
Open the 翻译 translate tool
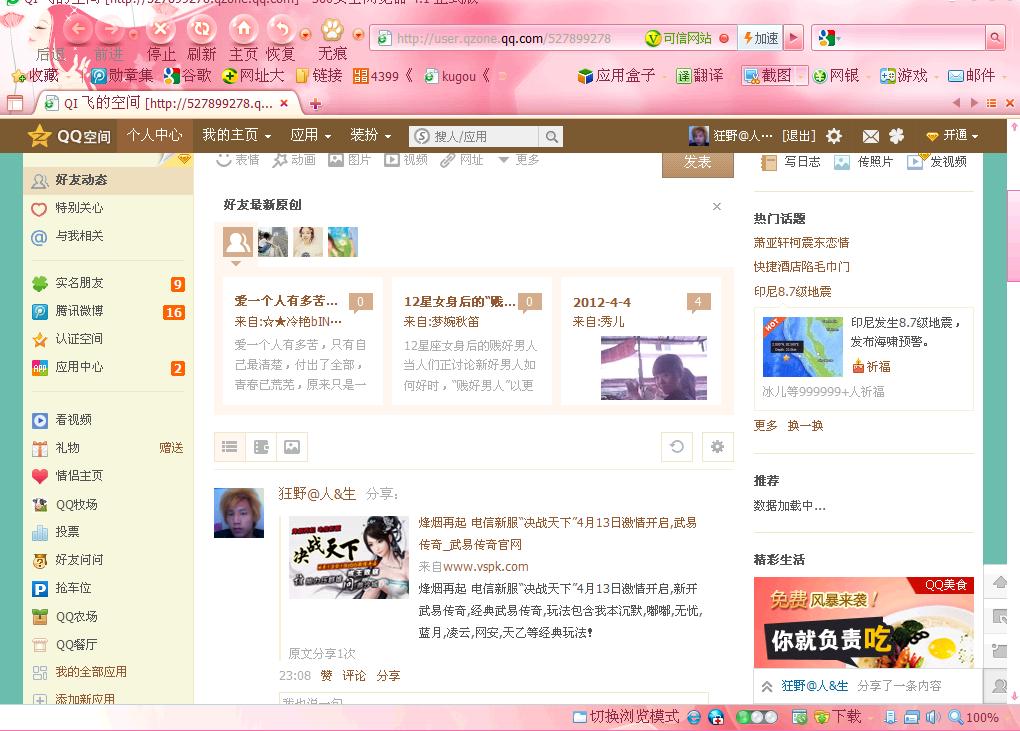[x=699, y=75]
